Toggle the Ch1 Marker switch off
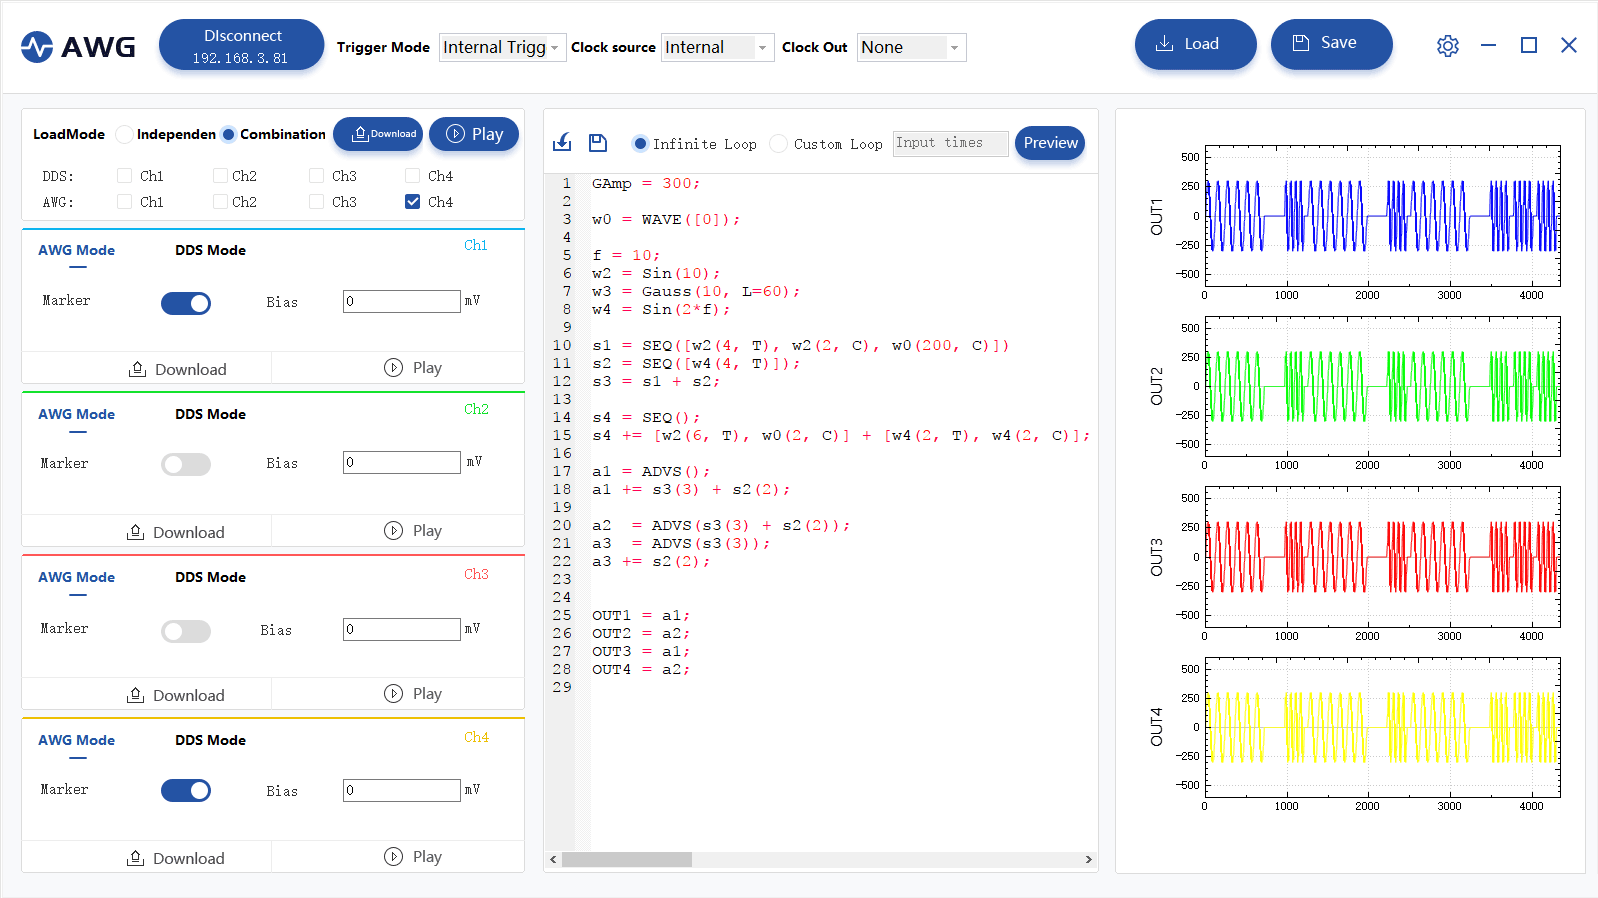This screenshot has width=1598, height=898. click(x=186, y=303)
